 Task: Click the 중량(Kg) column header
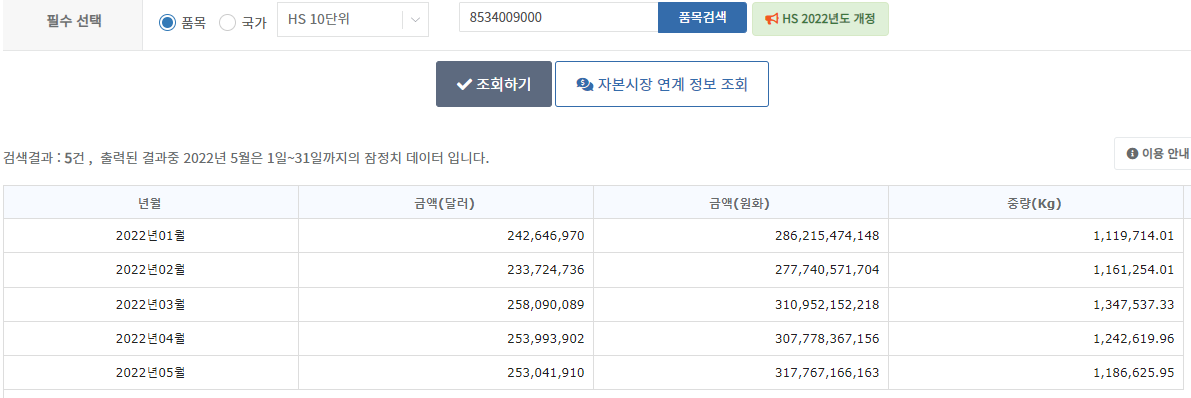click(x=1036, y=203)
